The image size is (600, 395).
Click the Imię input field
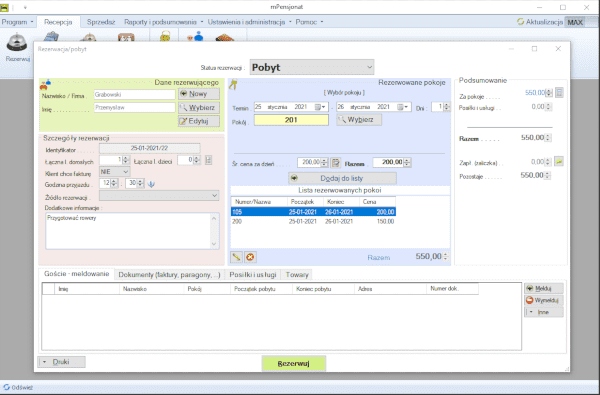tap(135, 108)
